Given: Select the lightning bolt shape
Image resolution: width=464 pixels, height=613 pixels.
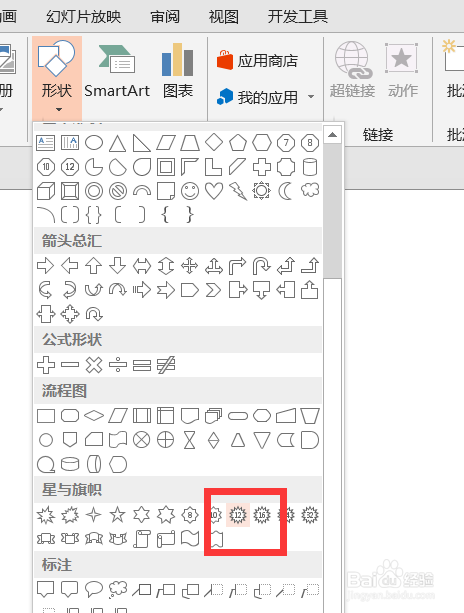Looking at the screenshot, I should pyautogui.click(x=238, y=191).
